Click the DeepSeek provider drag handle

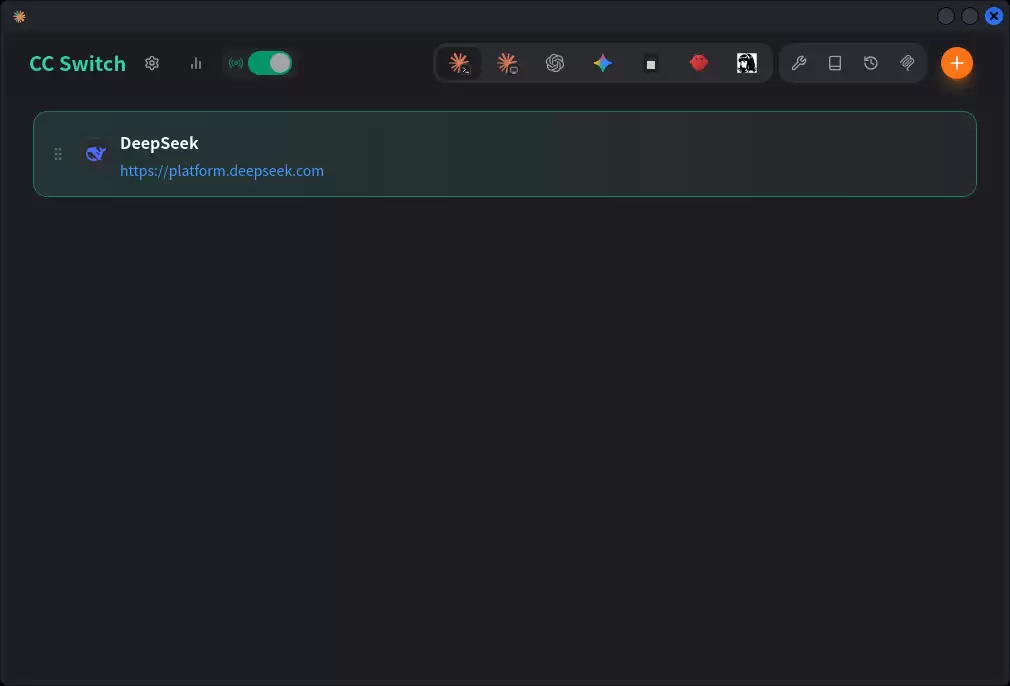(58, 154)
